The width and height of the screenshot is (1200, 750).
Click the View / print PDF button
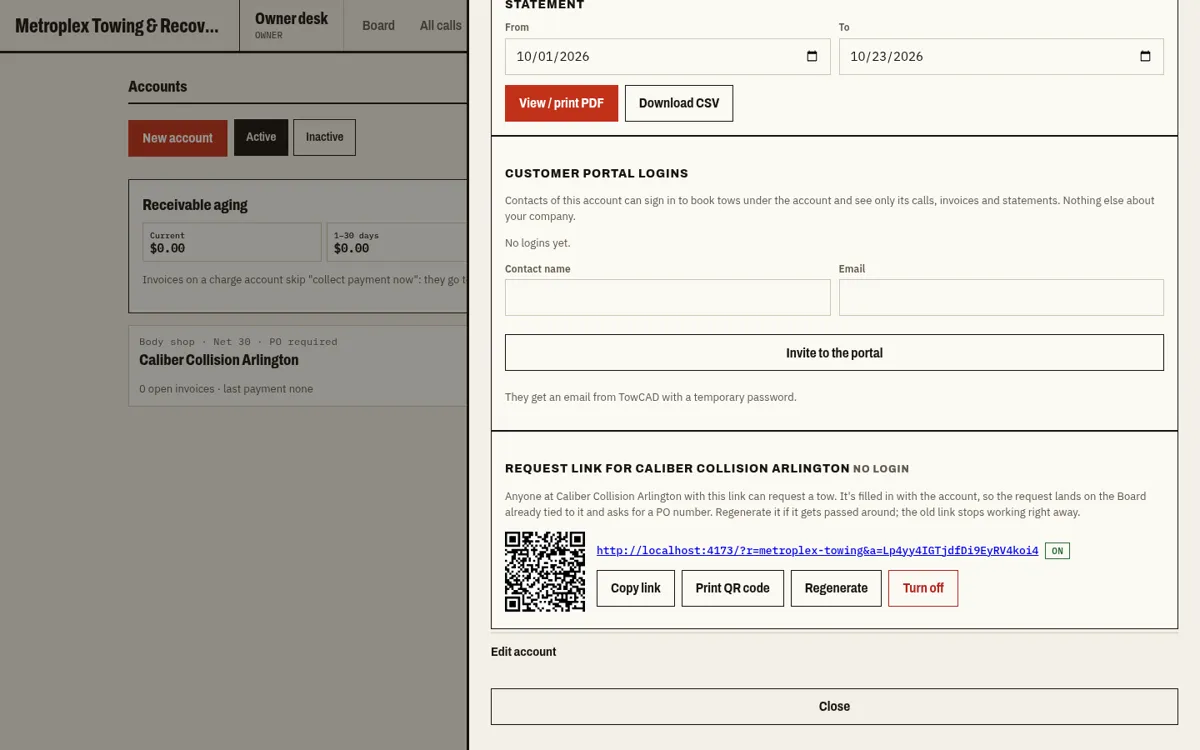click(x=561, y=103)
